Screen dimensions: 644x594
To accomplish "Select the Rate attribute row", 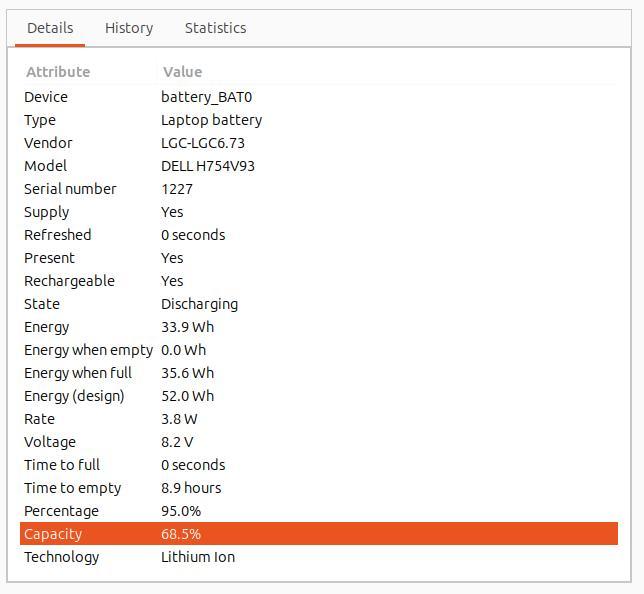I will pyautogui.click(x=319, y=419).
